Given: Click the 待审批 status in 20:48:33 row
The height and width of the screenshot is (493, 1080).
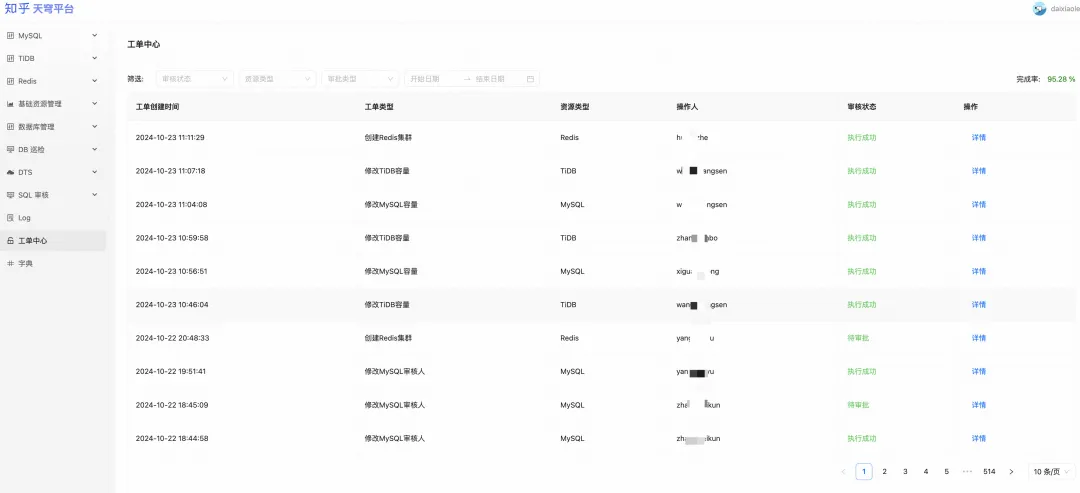Looking at the screenshot, I should 858,338.
